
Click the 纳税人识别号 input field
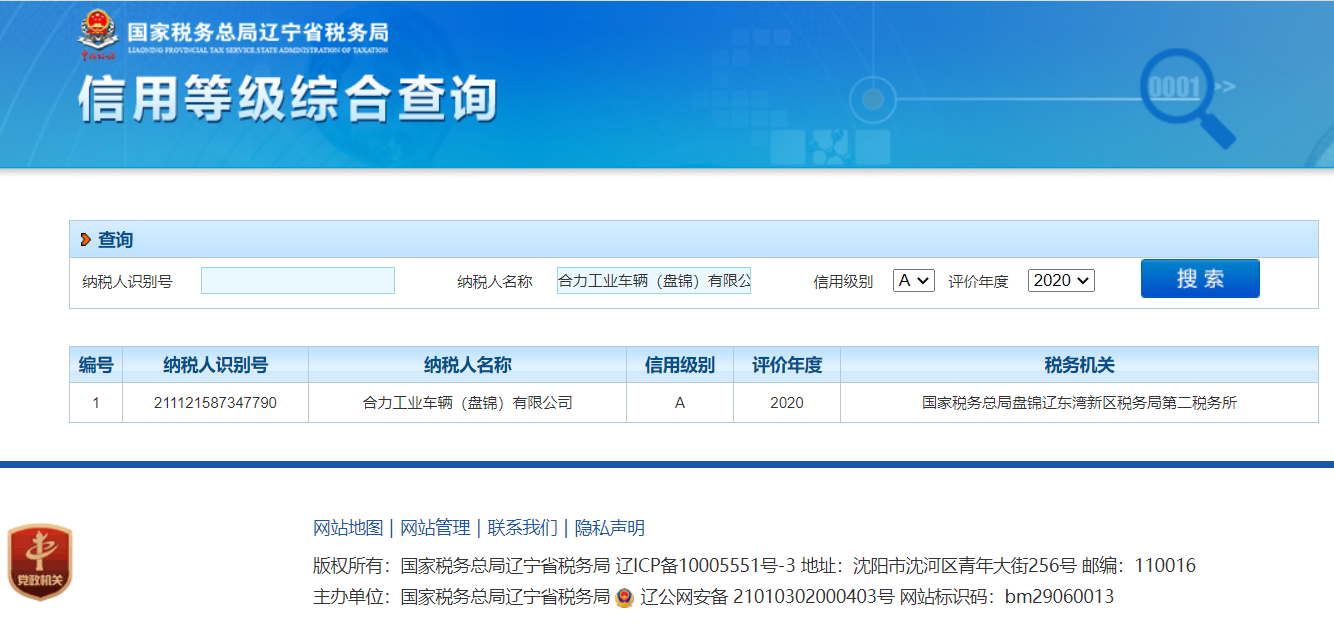299,280
